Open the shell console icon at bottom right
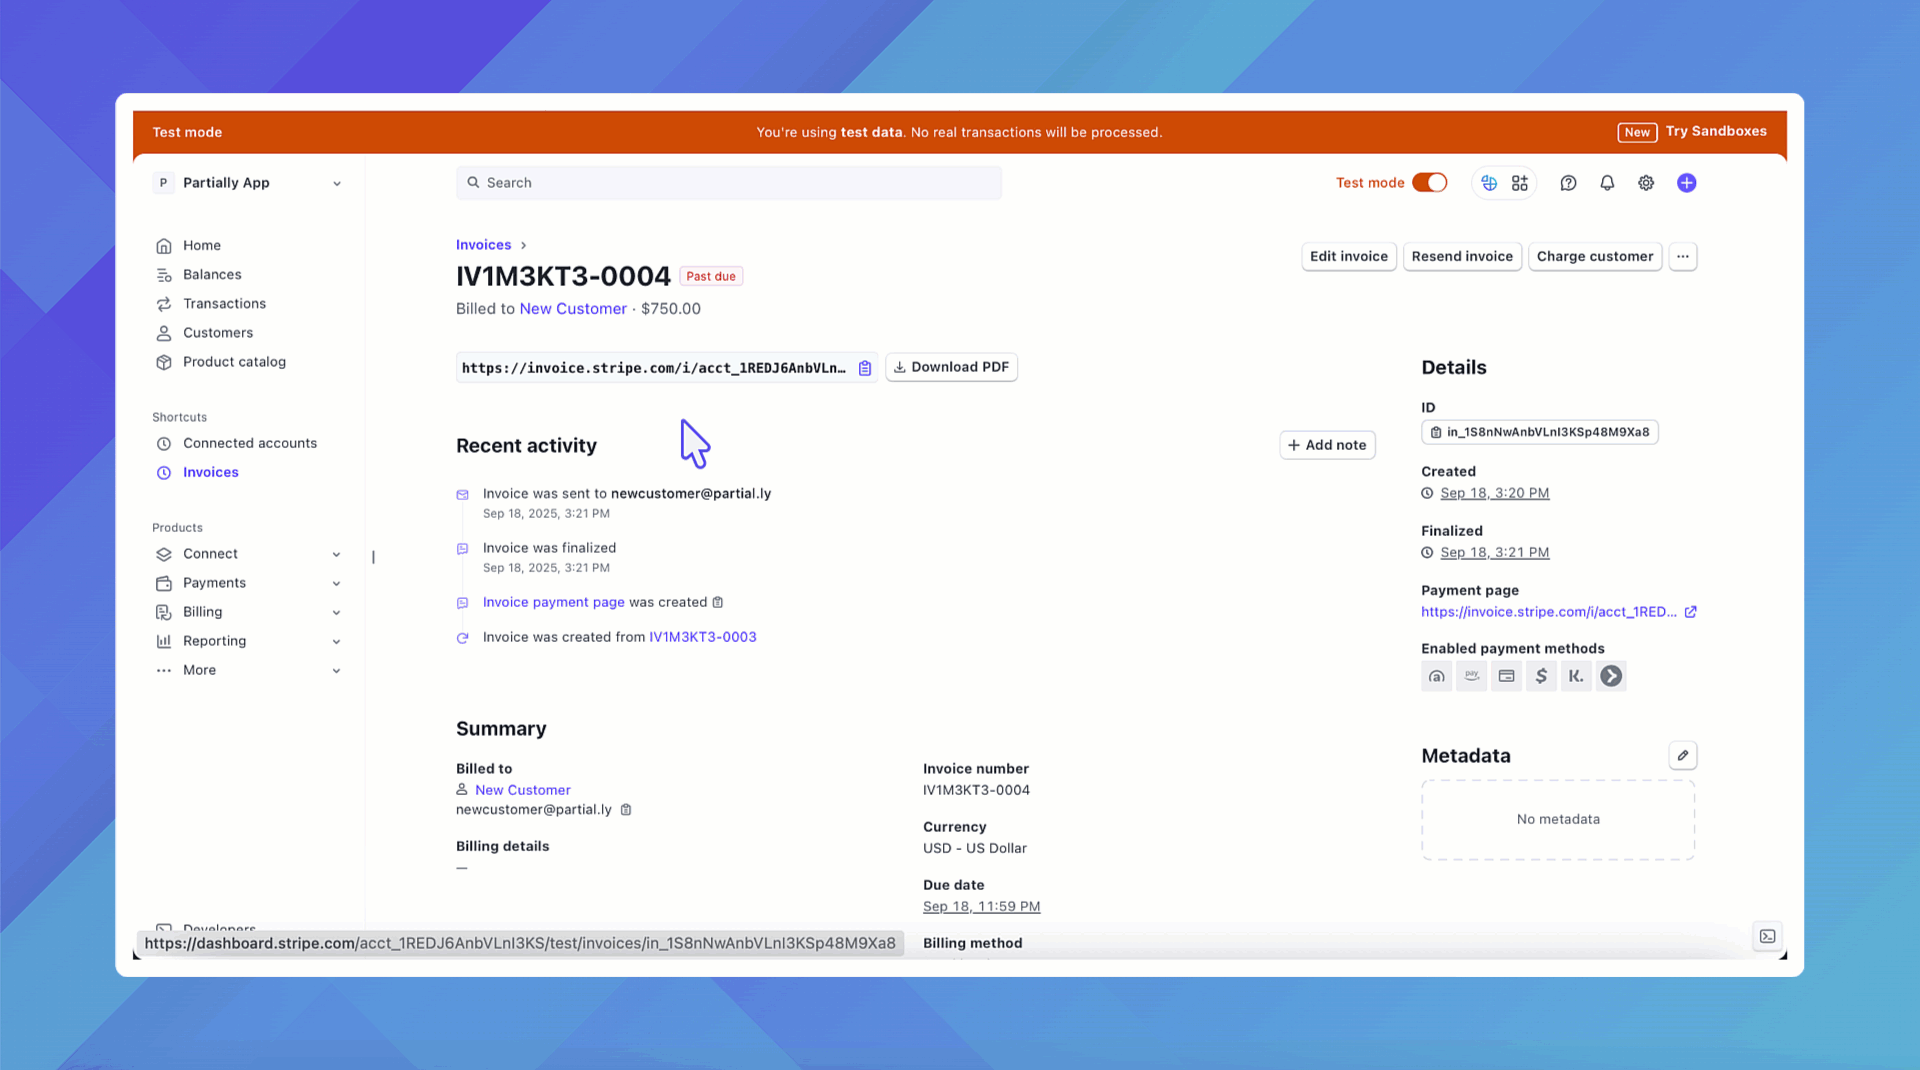 pos(1767,936)
